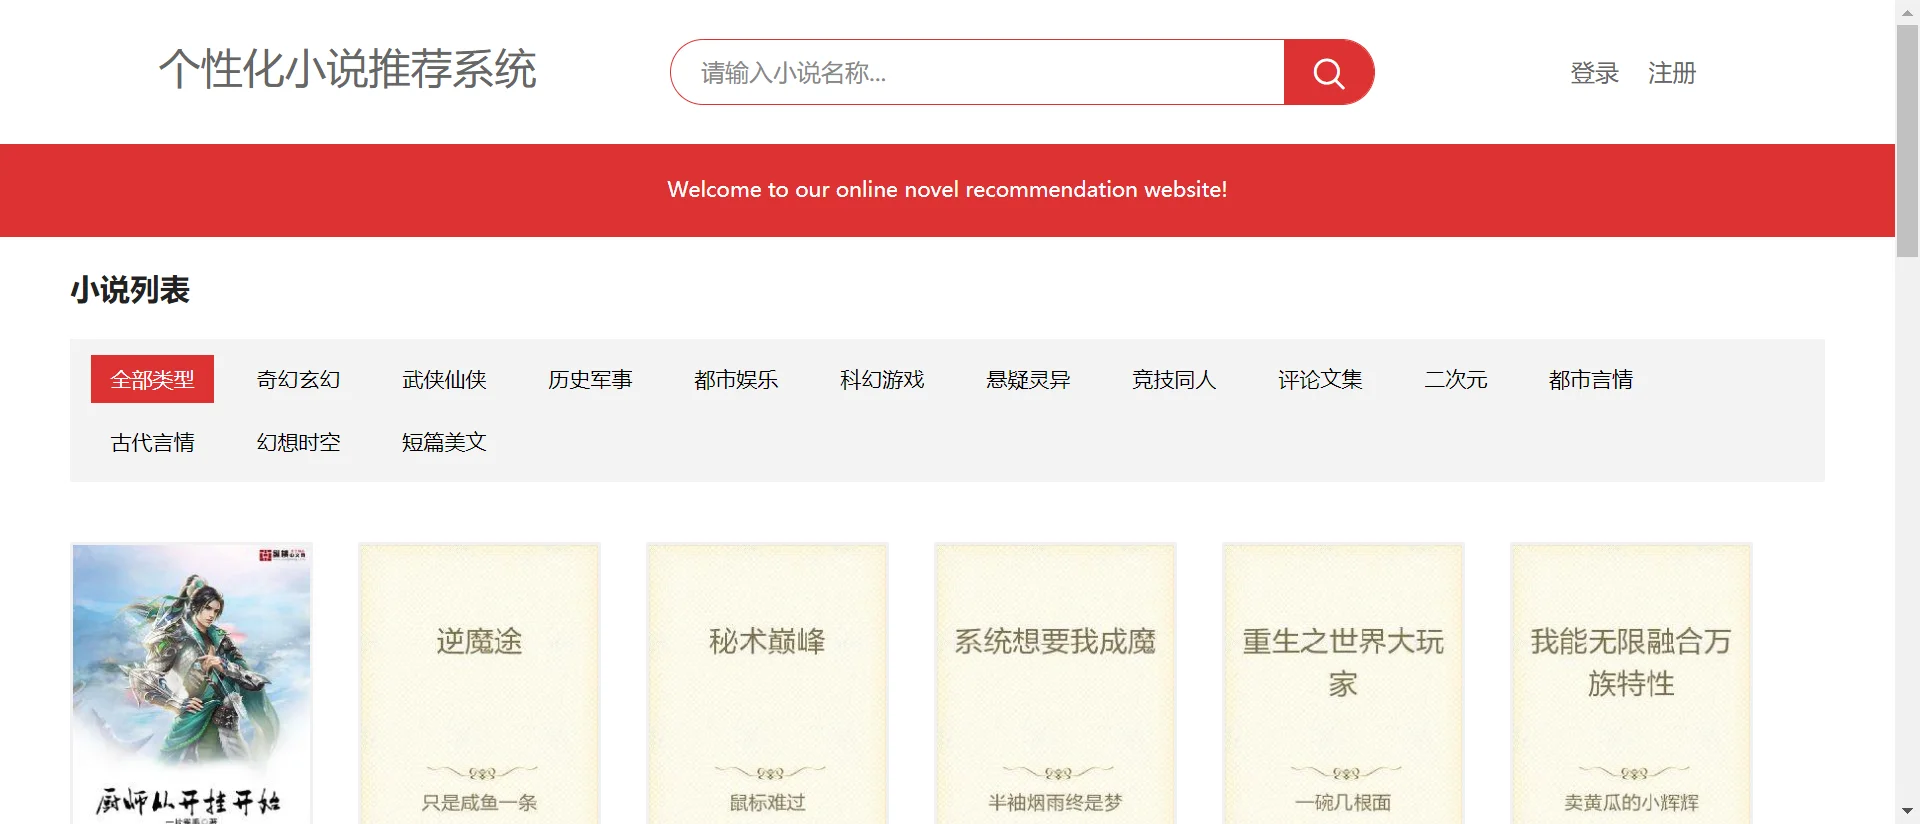
Task: Filter by 奇幻玄幻 category
Action: [298, 379]
